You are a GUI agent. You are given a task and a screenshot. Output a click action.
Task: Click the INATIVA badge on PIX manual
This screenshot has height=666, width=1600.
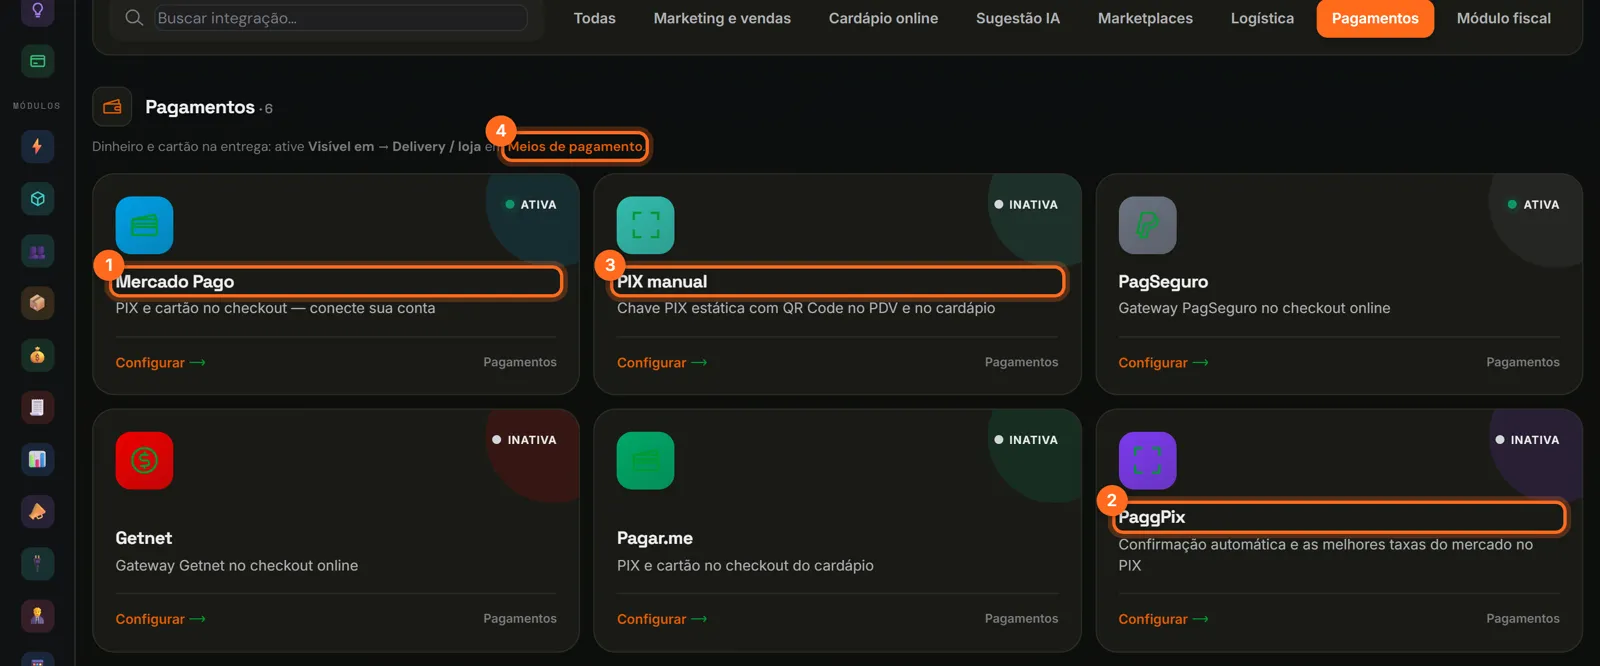click(x=1026, y=204)
